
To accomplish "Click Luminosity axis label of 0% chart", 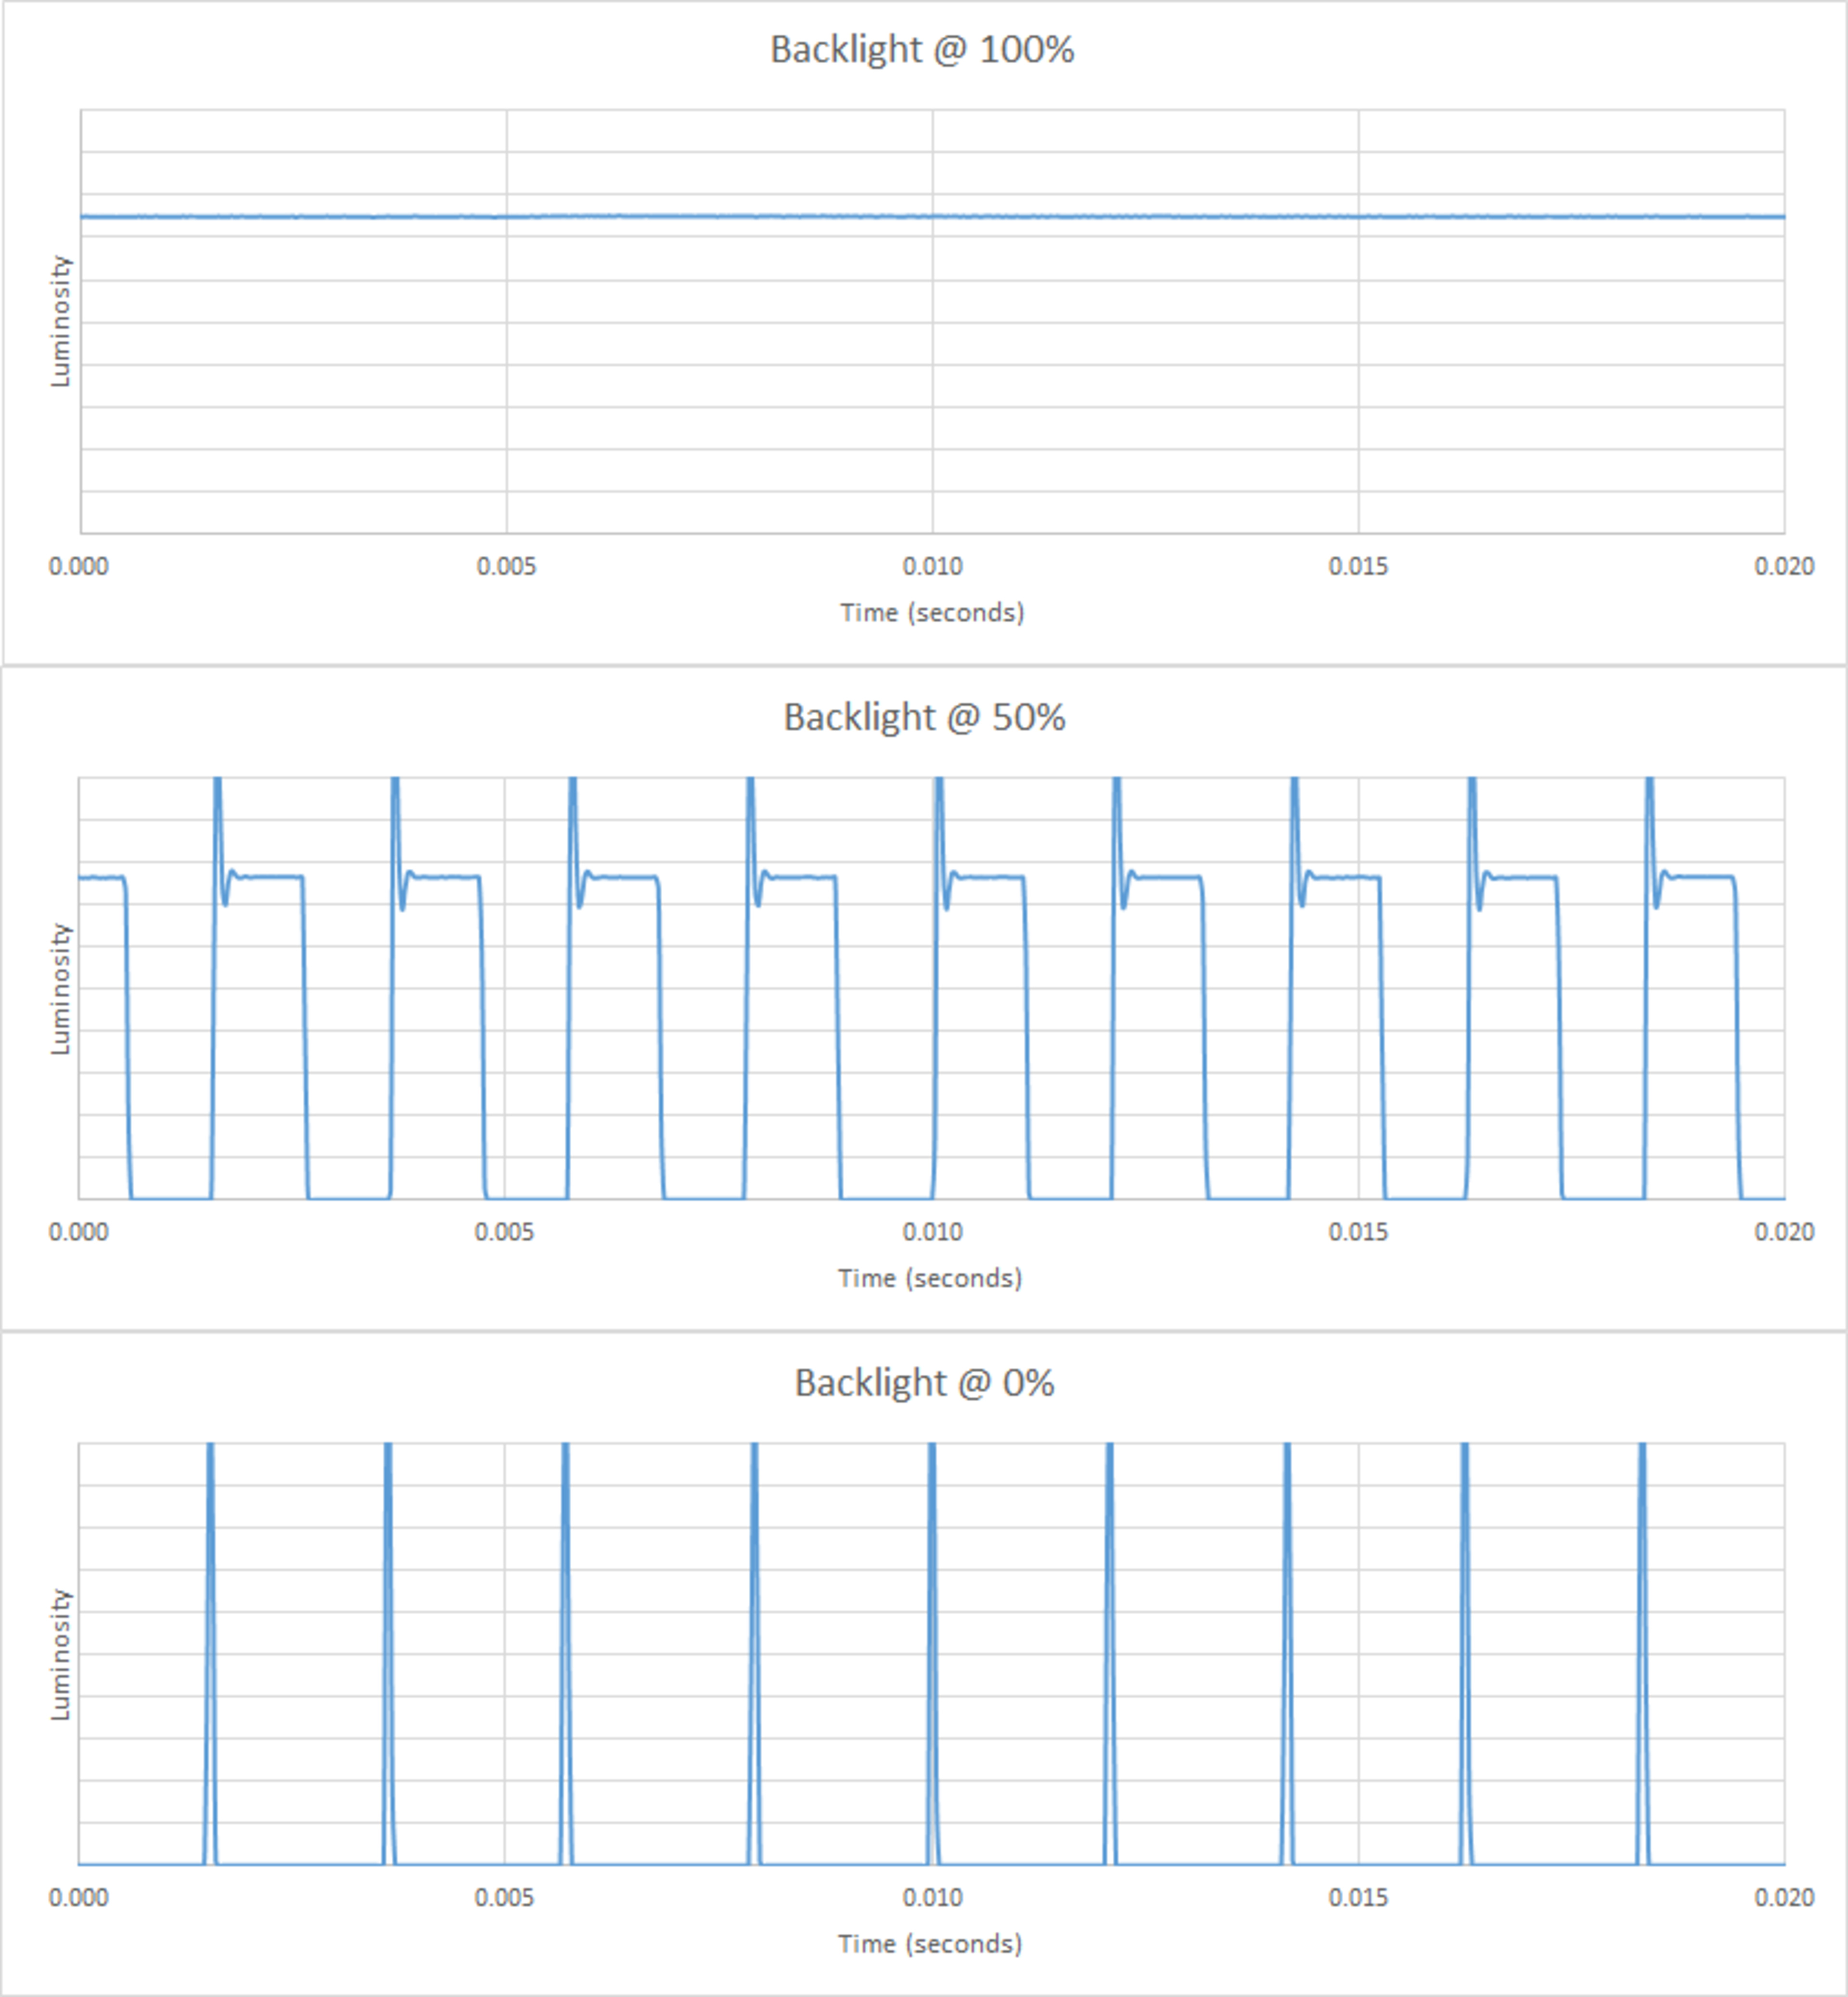I will pos(61,1655).
